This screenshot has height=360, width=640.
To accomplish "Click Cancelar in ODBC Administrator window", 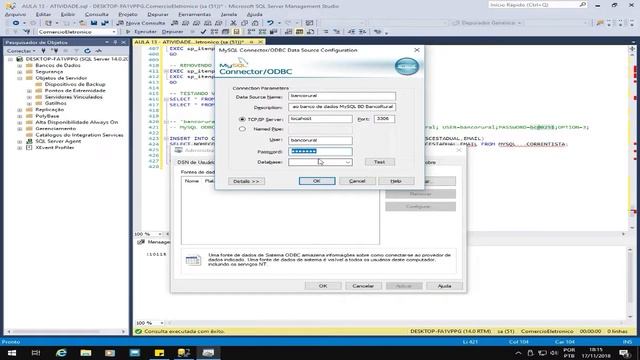I will point(363,286).
